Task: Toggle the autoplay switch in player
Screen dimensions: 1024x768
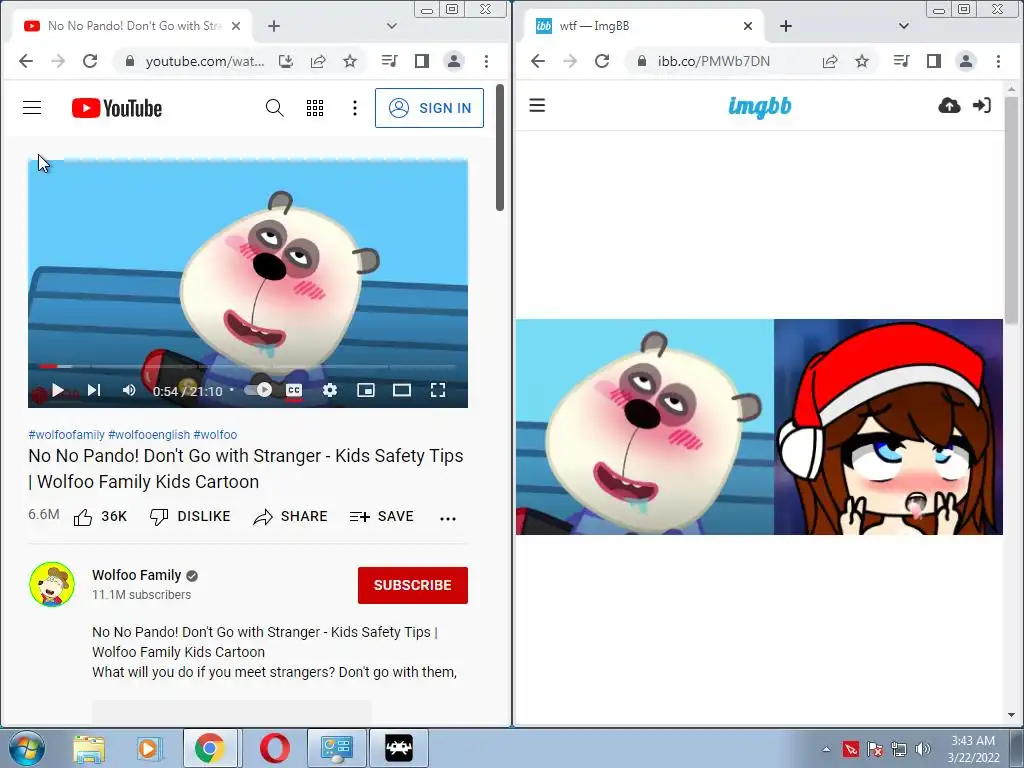Action: click(x=258, y=390)
